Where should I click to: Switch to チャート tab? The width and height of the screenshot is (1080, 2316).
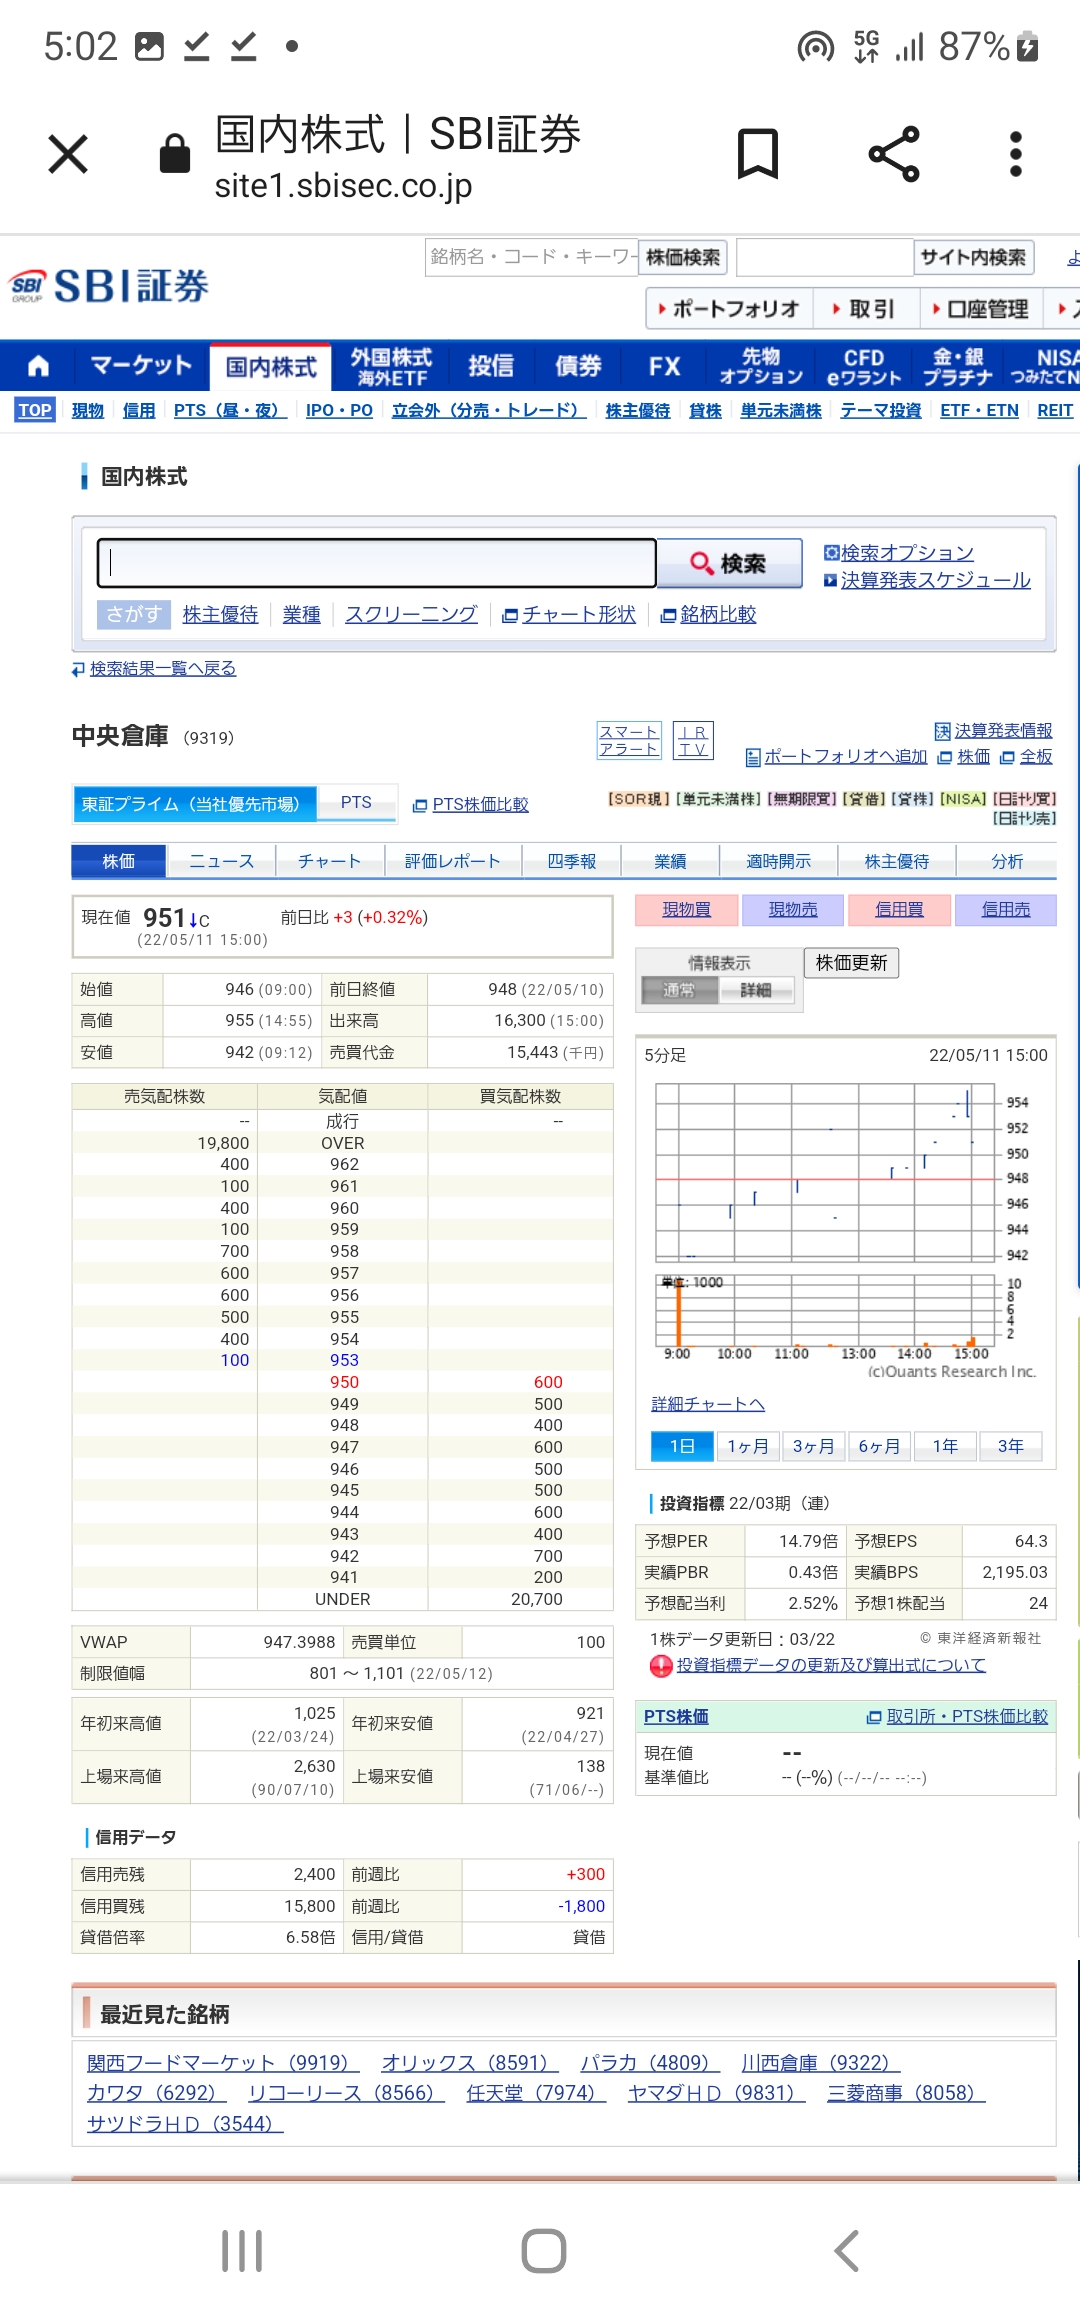(x=329, y=861)
